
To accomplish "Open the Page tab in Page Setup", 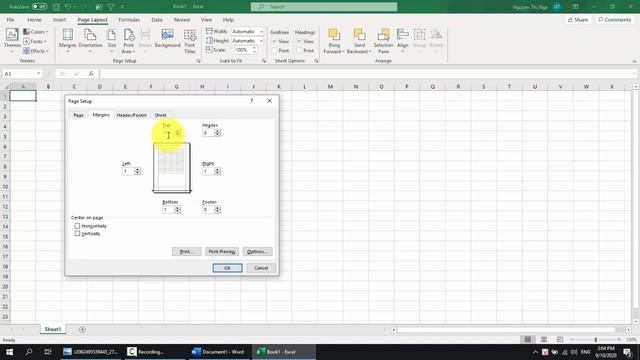I will coord(78,115).
